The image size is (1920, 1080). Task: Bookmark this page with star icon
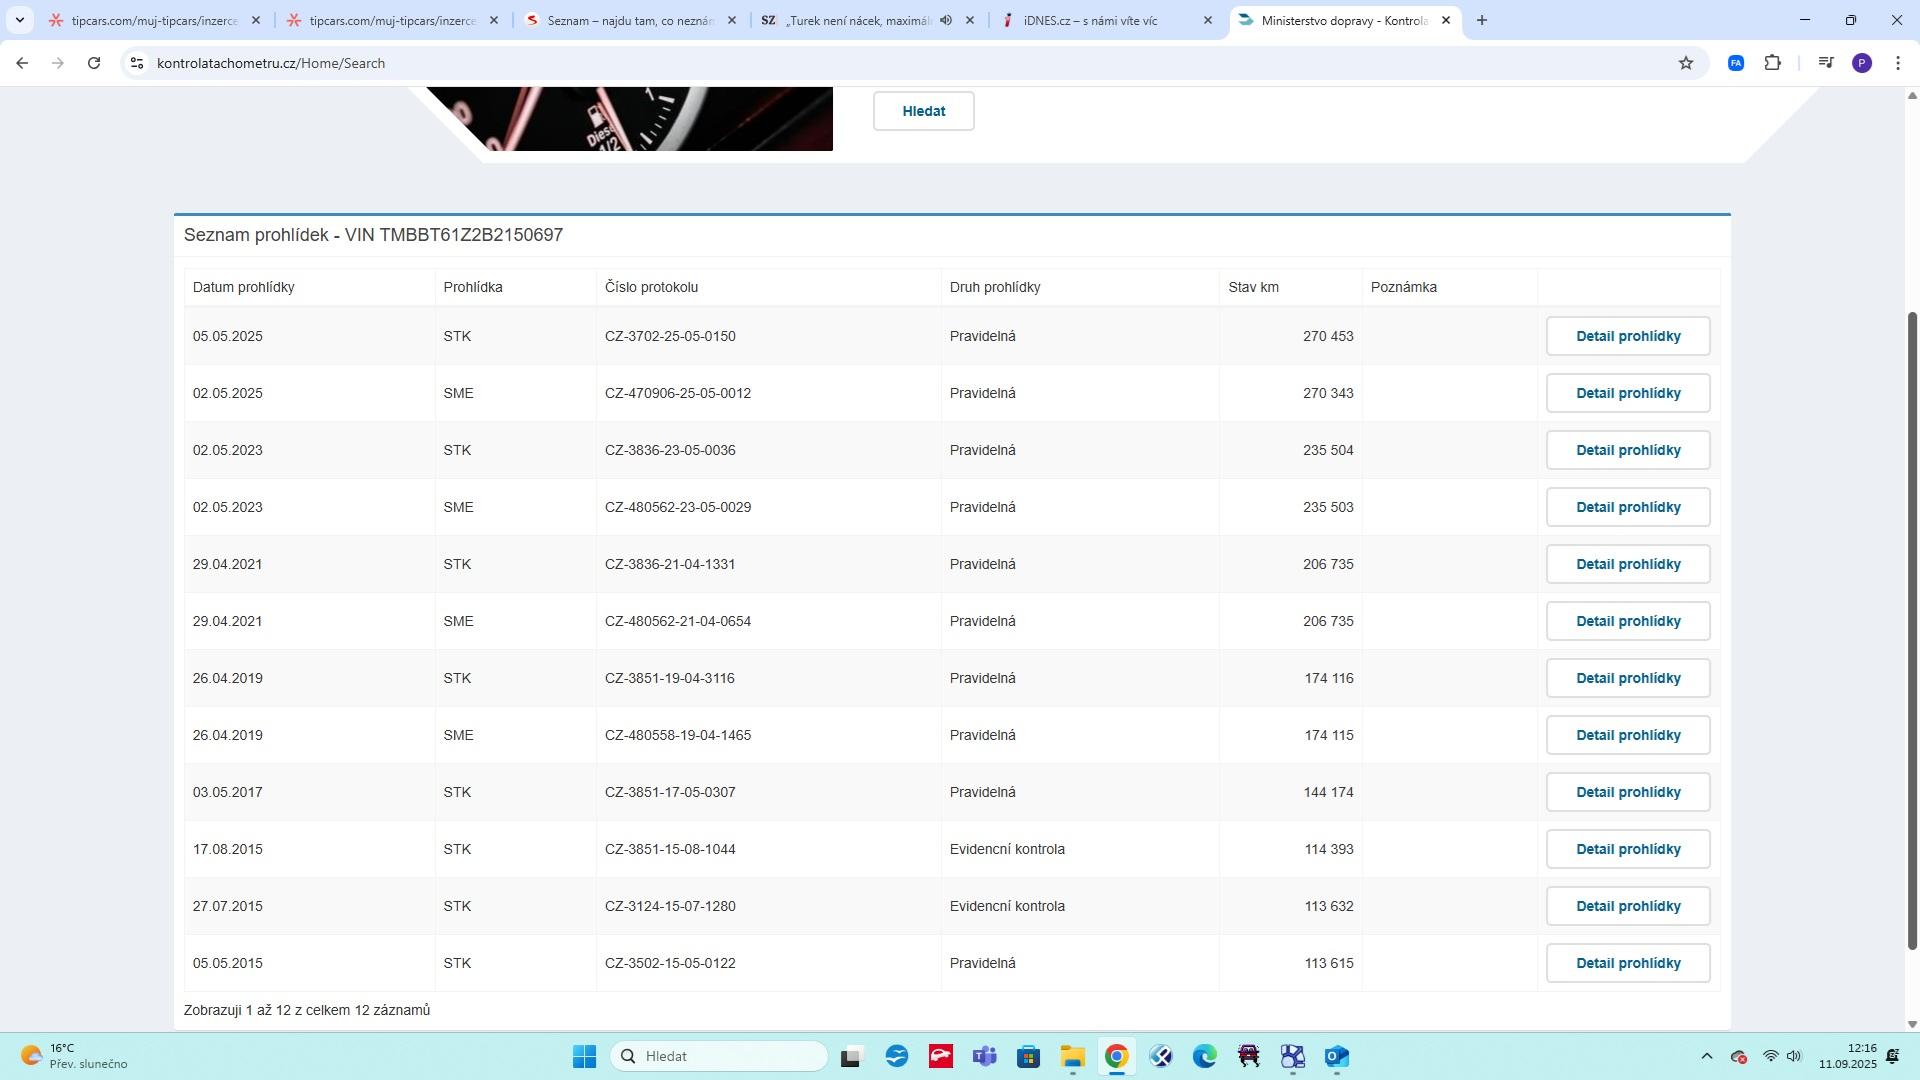coord(1686,63)
